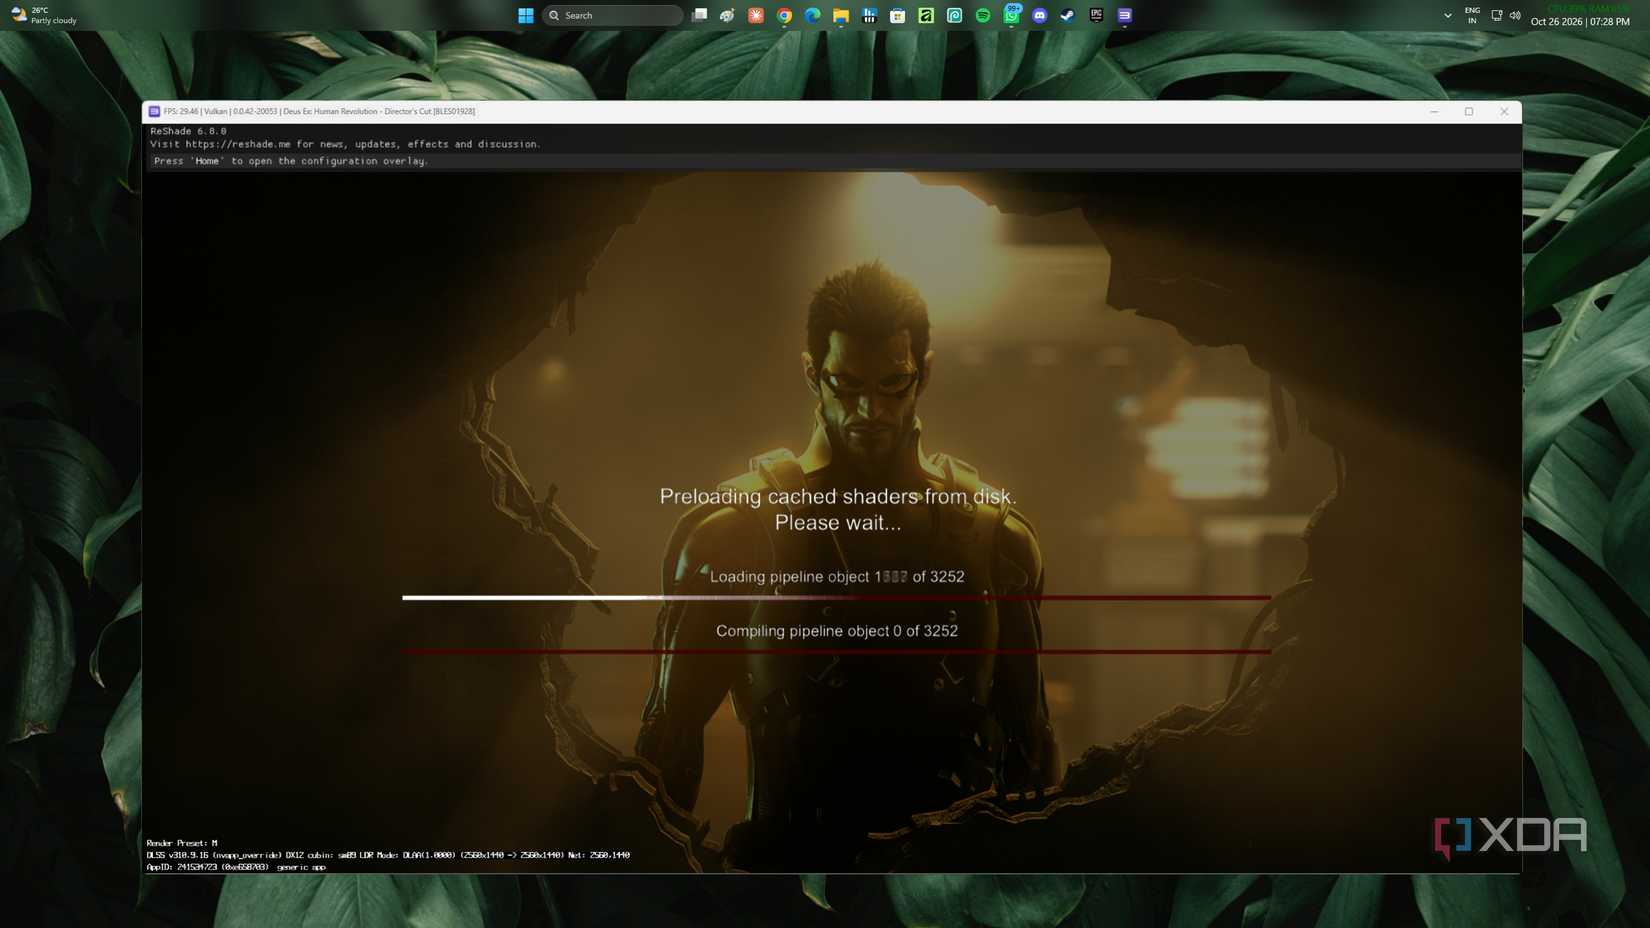
Task: Open Epic Games Launcher from the taskbar
Action: point(1097,15)
